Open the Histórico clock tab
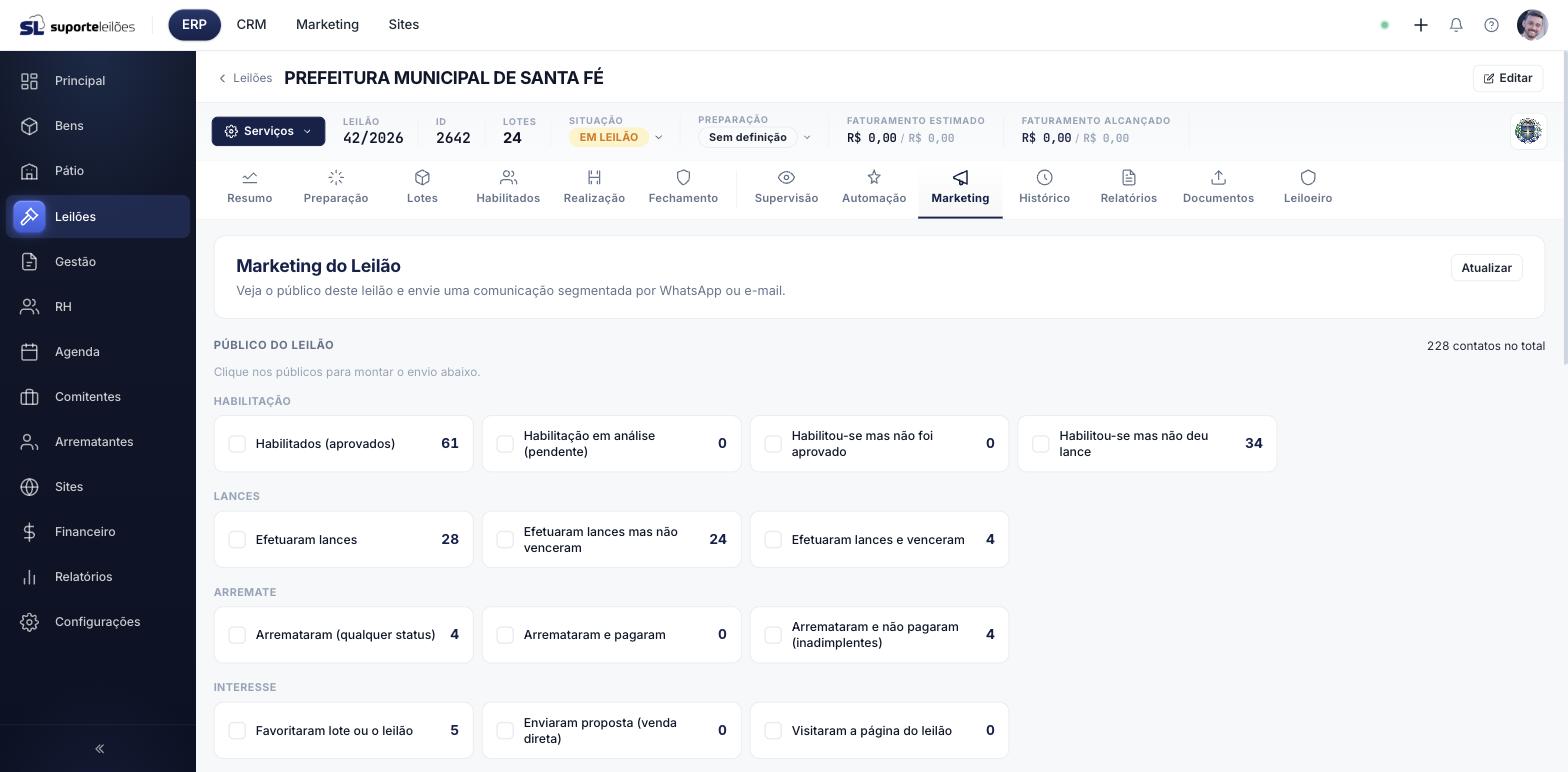The height and width of the screenshot is (772, 1568). pos(1044,187)
